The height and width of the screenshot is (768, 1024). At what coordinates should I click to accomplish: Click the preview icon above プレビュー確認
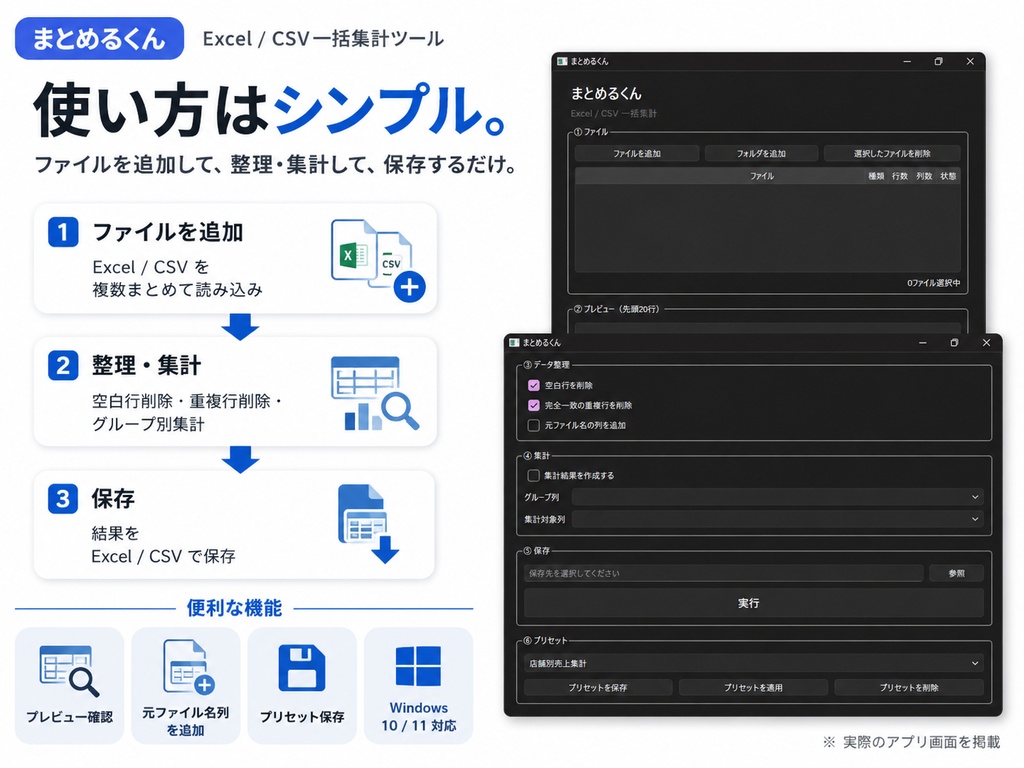coord(69,671)
